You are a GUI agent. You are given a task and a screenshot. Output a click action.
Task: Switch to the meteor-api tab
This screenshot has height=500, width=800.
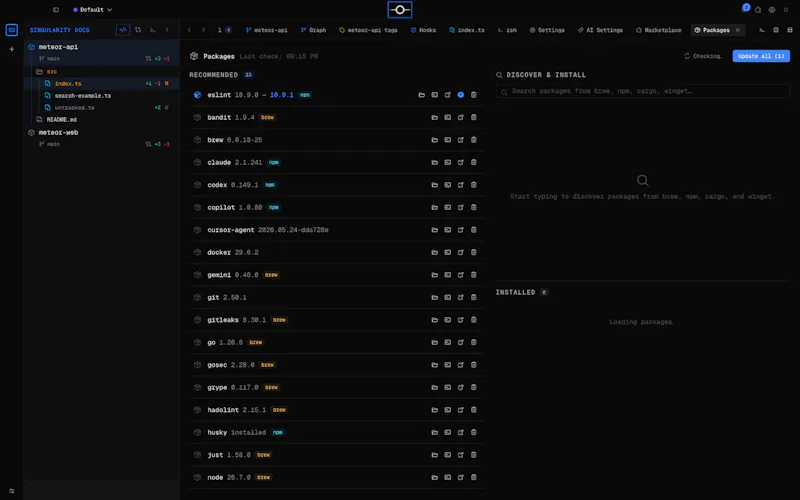pyautogui.click(x=266, y=30)
